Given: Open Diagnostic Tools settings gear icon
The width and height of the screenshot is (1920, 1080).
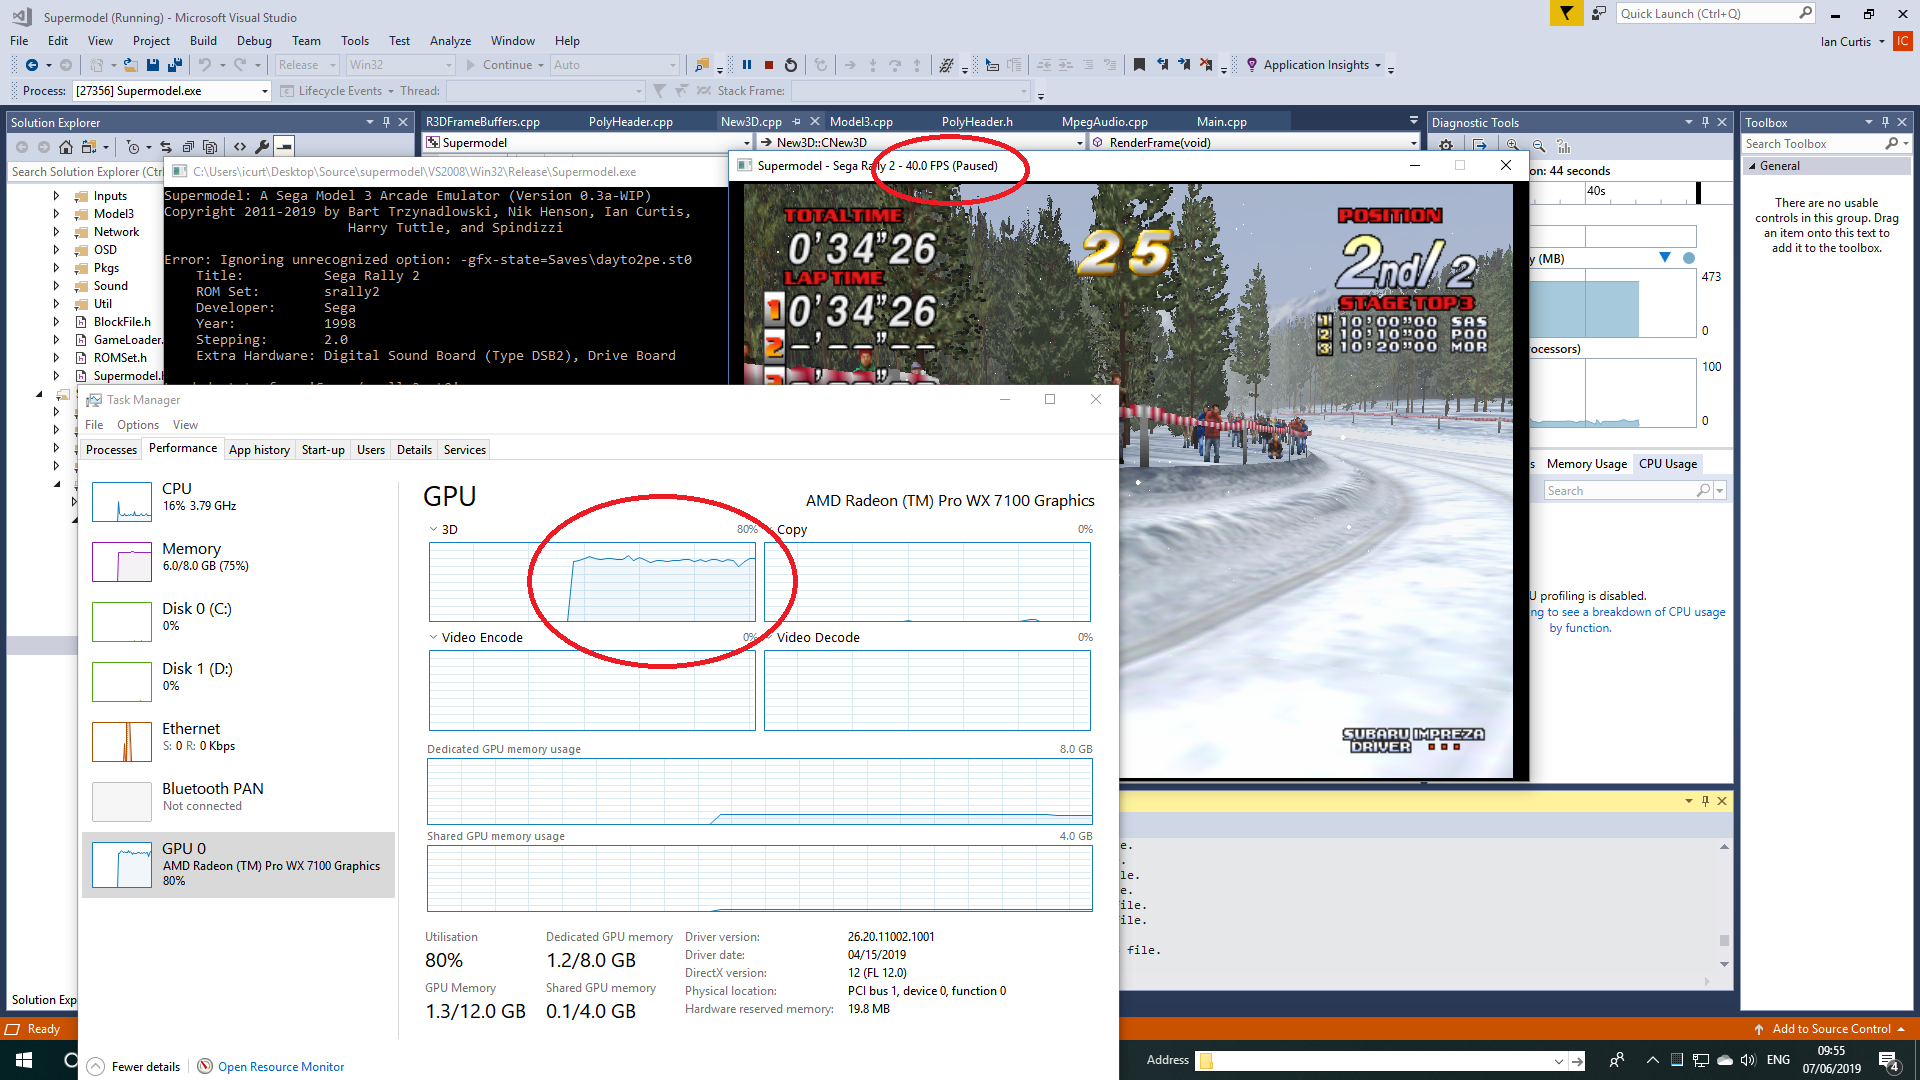Looking at the screenshot, I should (1446, 146).
